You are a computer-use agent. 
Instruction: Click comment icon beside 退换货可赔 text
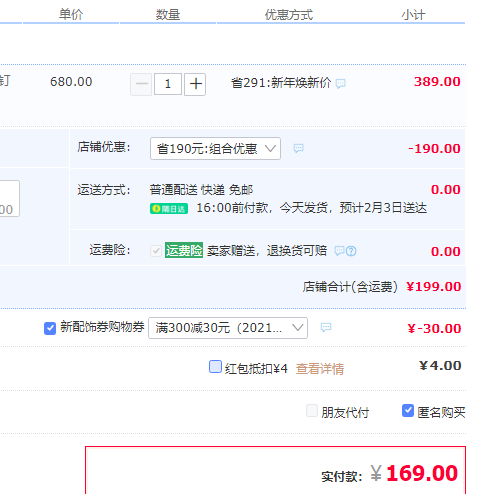339,251
